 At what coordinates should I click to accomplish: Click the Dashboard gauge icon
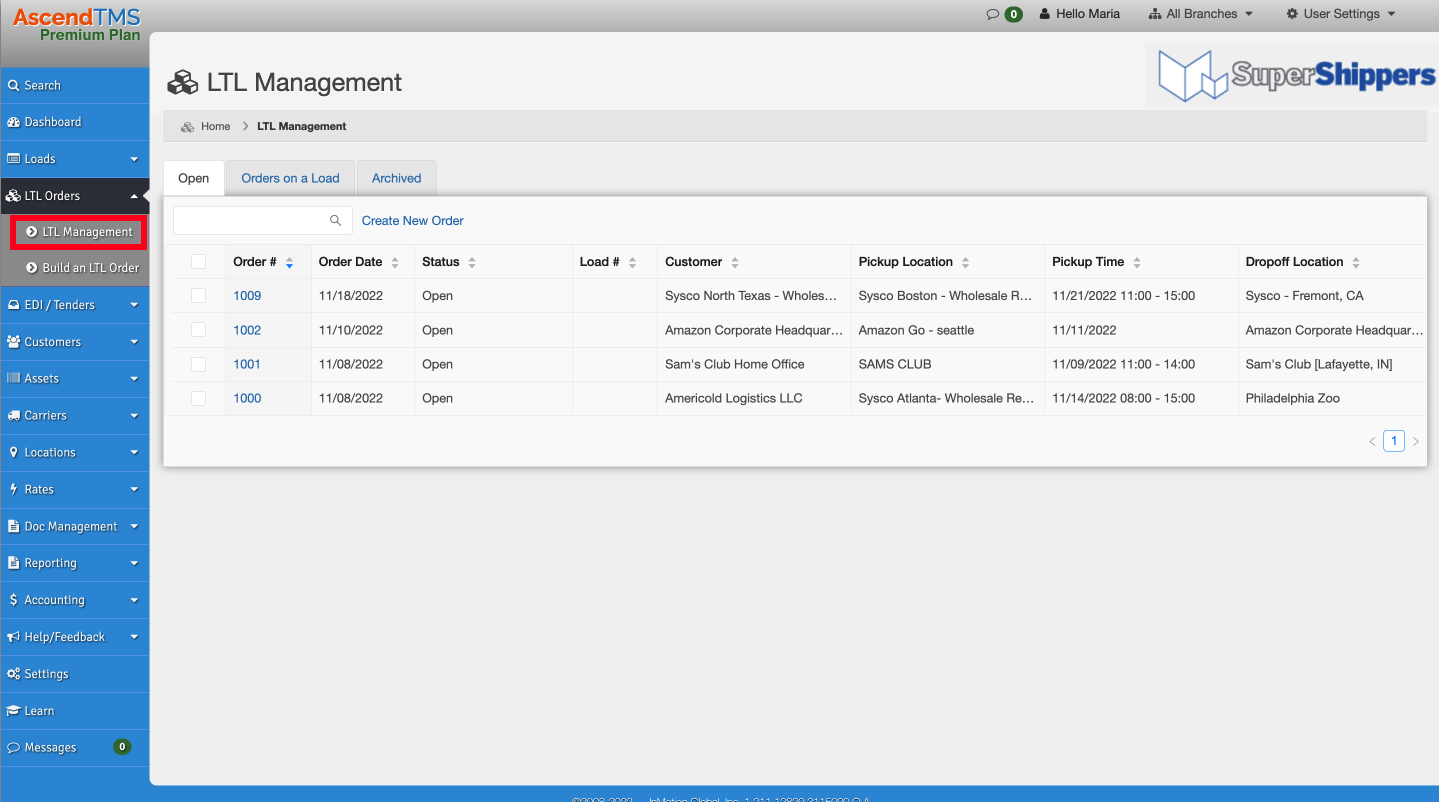tap(14, 122)
